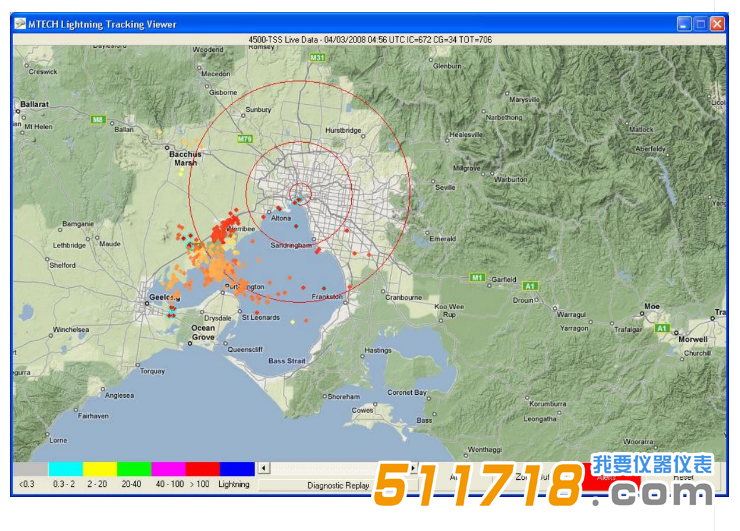Choose the magenta 40 - 100 legend swatch
This screenshot has width=740, height=531.
[x=167, y=468]
